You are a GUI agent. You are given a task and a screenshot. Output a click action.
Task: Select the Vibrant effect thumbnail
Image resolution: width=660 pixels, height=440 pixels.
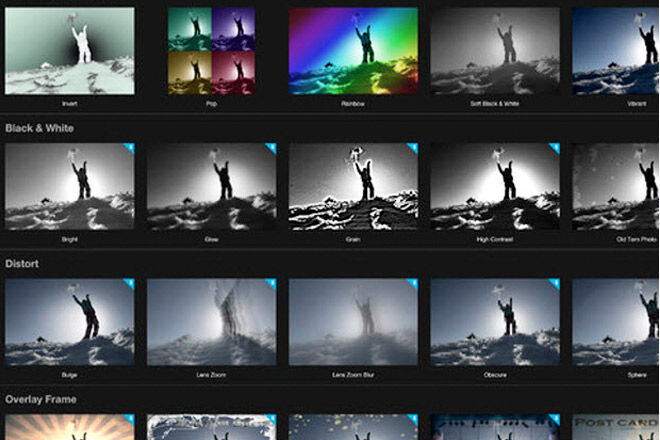[x=616, y=51]
